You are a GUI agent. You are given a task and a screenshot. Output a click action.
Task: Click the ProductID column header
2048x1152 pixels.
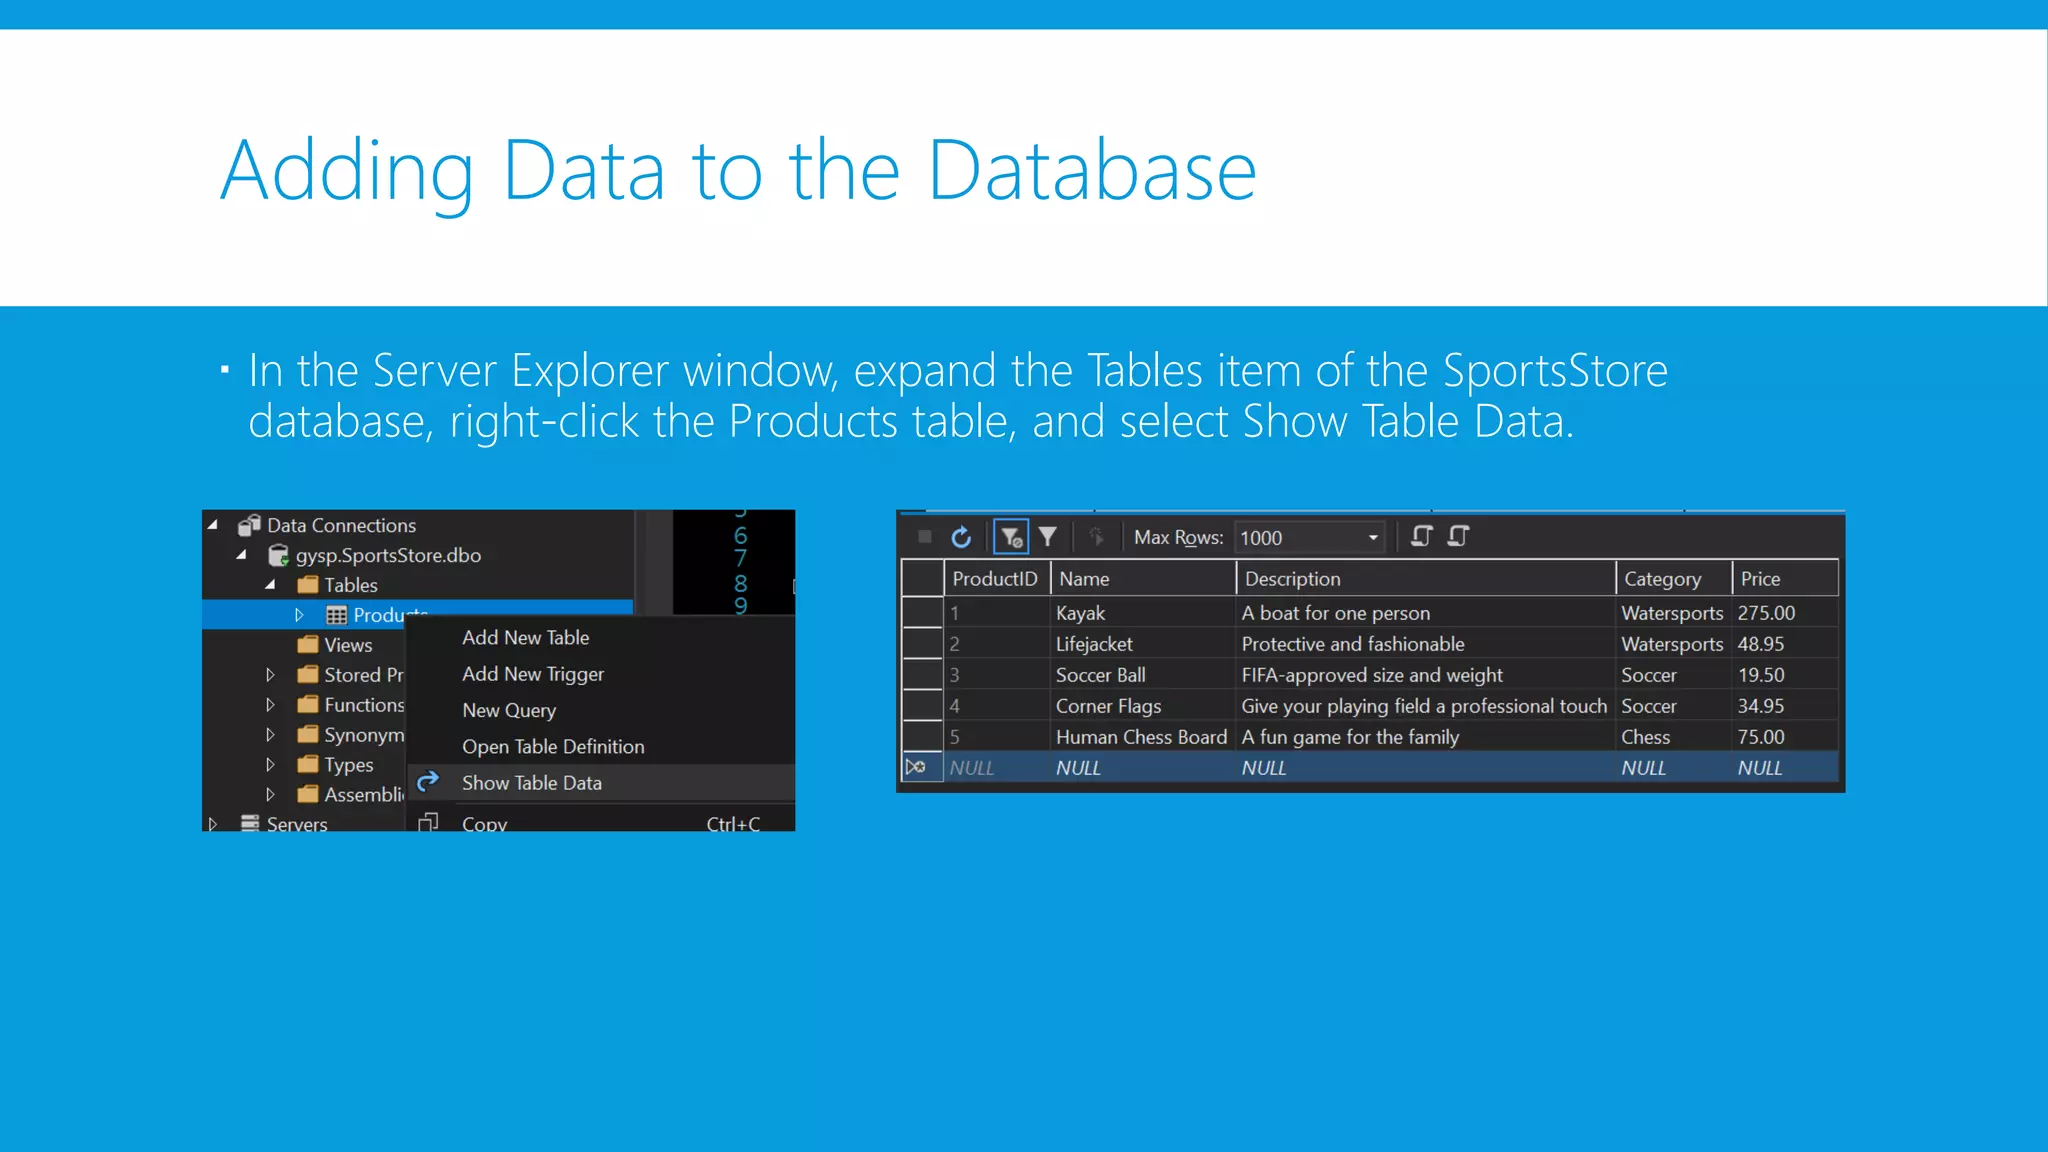(997, 578)
